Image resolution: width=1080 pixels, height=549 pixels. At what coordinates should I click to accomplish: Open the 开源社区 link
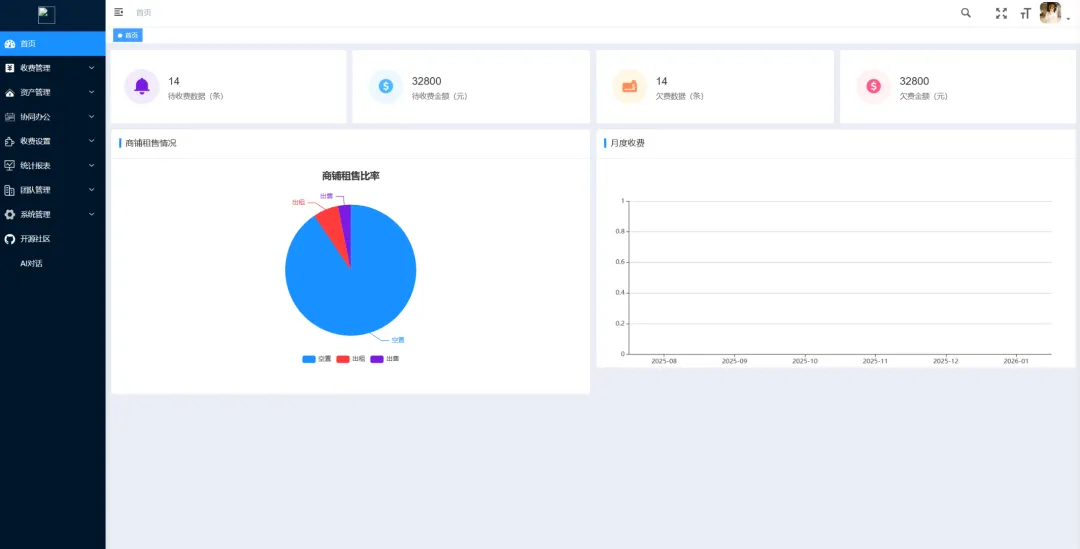click(35, 239)
